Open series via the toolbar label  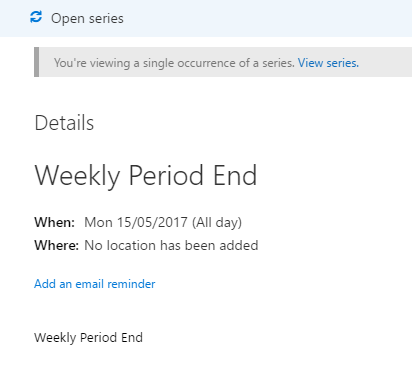[x=87, y=19]
